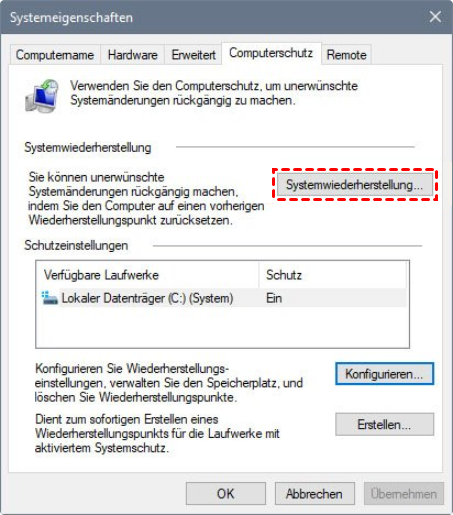Screen dimensions: 453x515
Task: Click the system protection computer icon
Action: pyautogui.click(x=42, y=95)
